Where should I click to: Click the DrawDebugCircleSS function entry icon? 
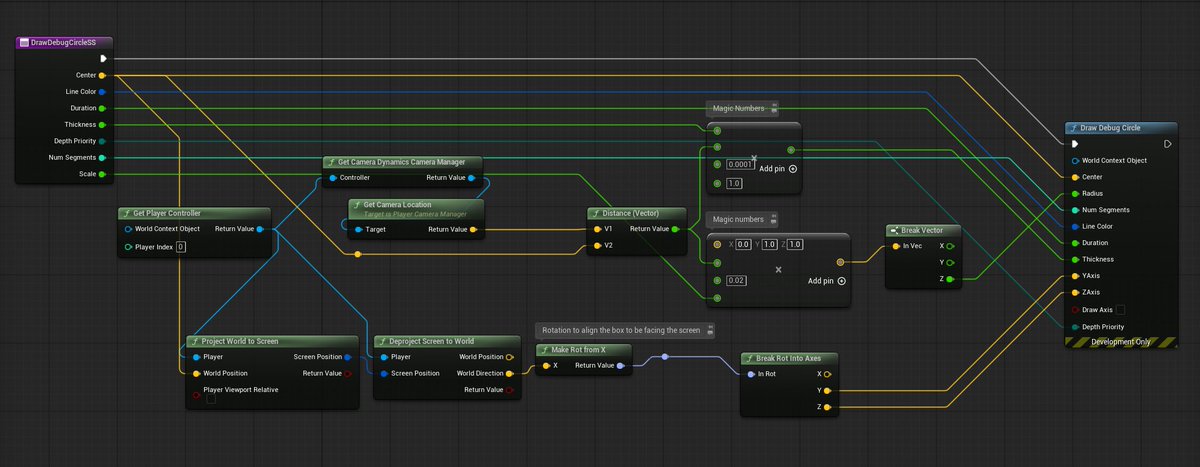click(x=24, y=42)
